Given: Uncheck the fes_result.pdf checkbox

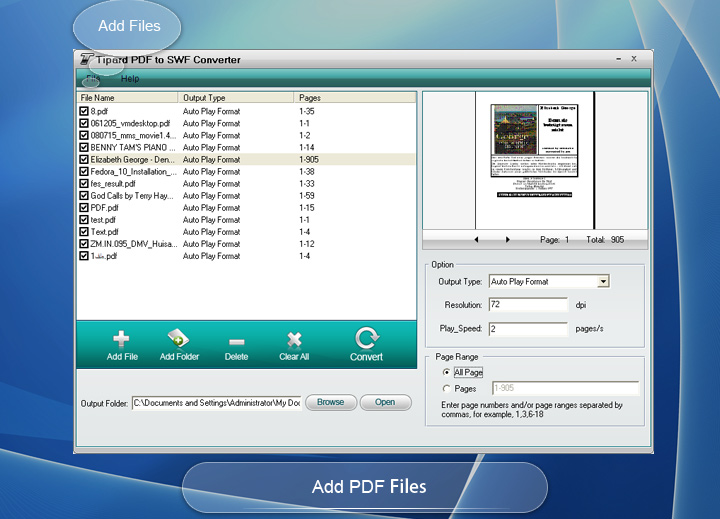Looking at the screenshot, I should 84,184.
